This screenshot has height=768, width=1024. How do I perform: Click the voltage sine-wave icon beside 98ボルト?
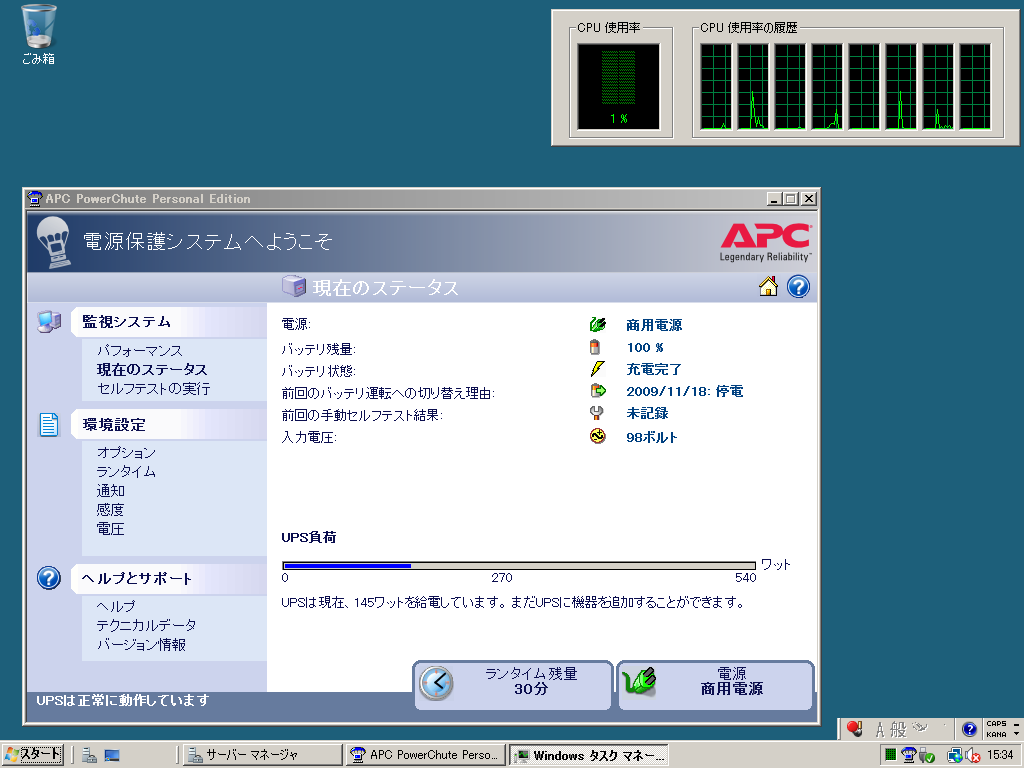tap(598, 436)
